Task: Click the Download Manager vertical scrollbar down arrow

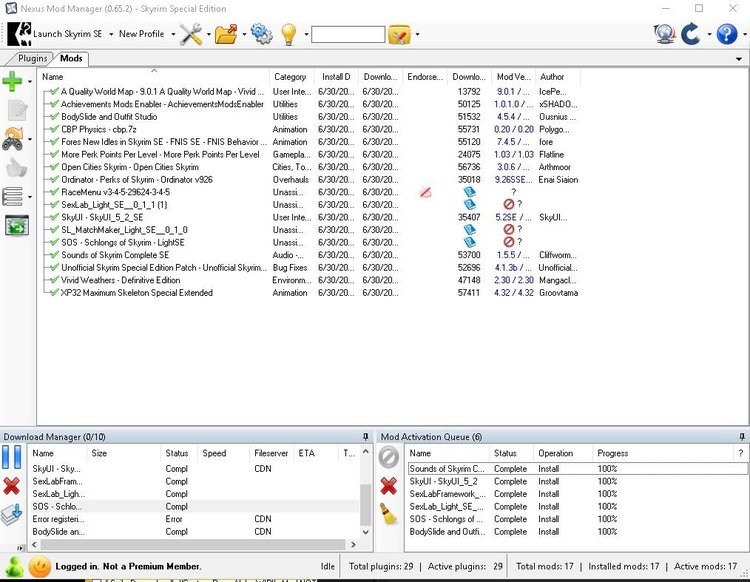Action: pos(365,532)
